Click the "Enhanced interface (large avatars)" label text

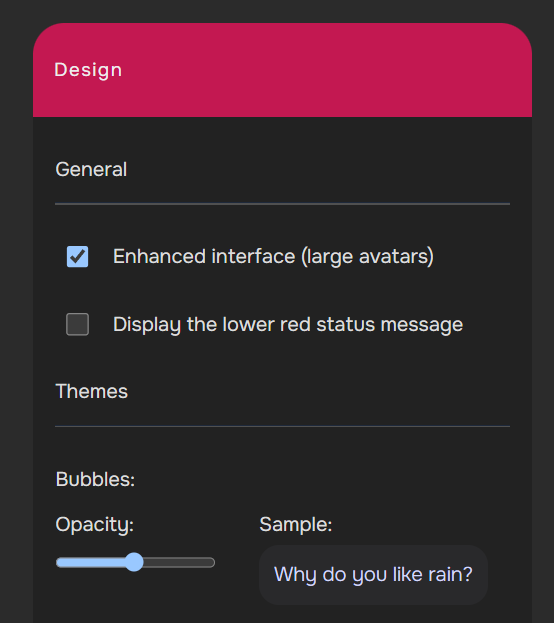coord(273,257)
